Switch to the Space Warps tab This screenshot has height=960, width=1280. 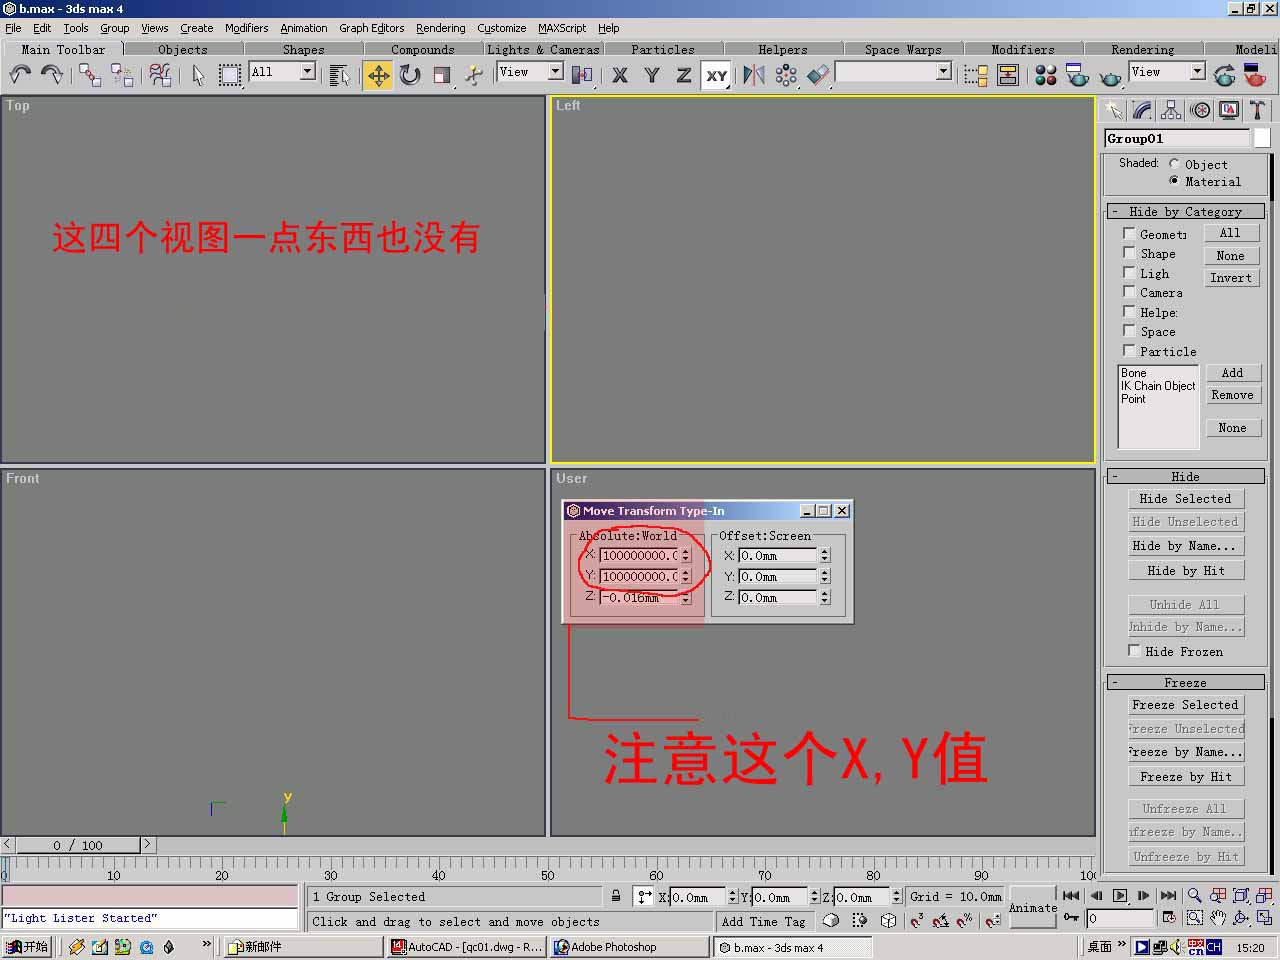tap(903, 49)
